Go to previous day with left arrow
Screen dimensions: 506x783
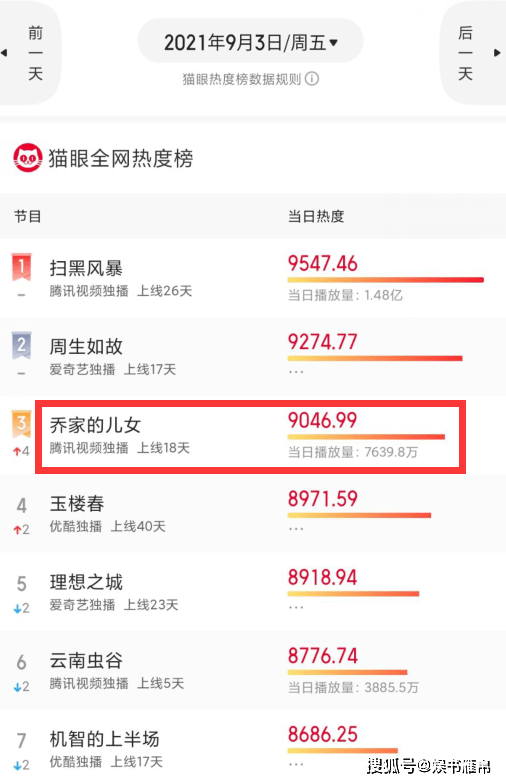pyautogui.click(x=4, y=52)
